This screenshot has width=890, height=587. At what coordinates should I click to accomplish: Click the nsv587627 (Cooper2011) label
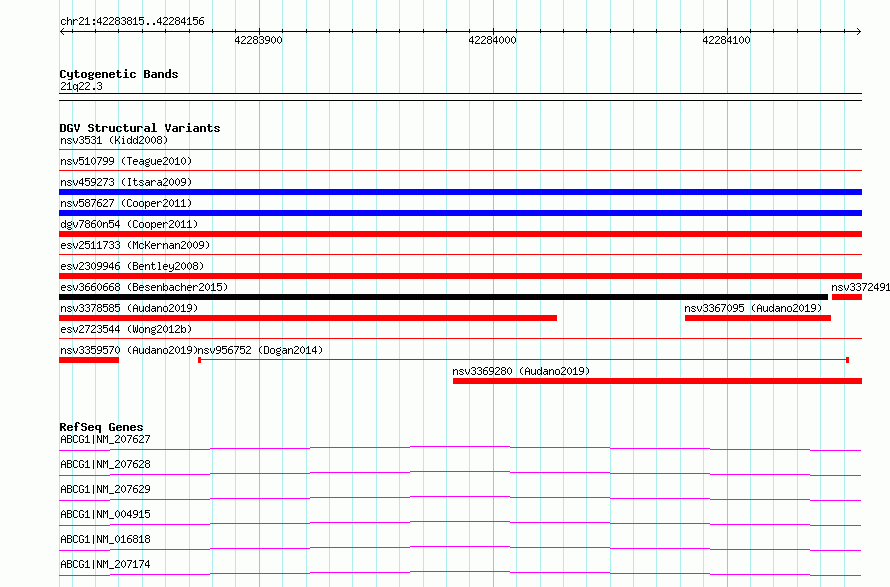126,203
